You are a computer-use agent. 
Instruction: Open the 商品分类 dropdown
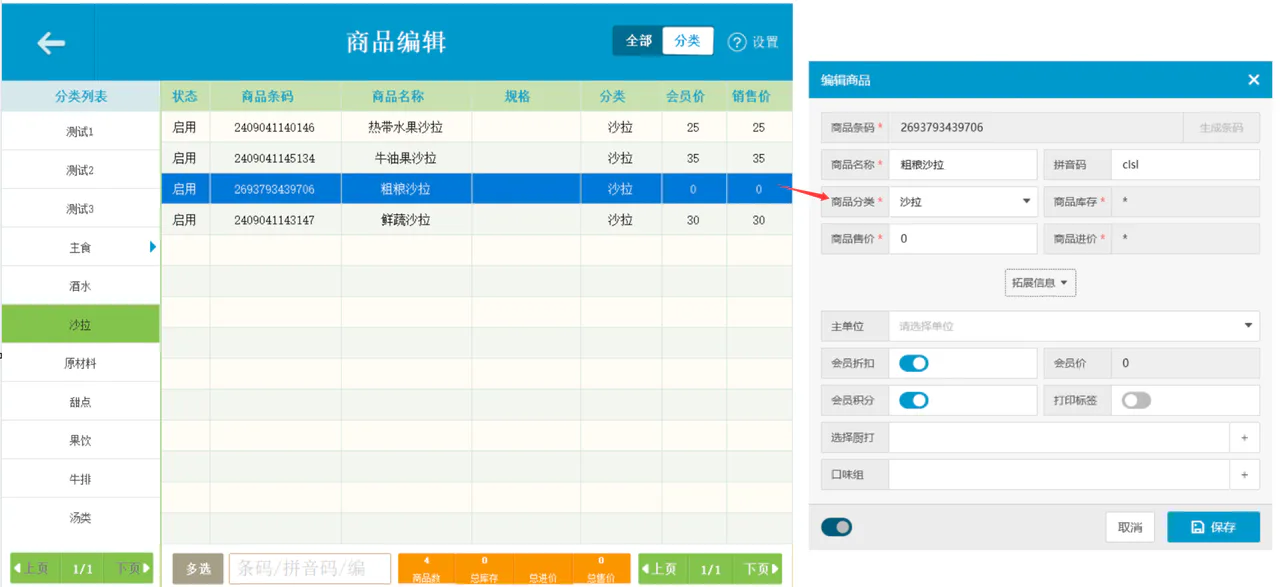963,202
